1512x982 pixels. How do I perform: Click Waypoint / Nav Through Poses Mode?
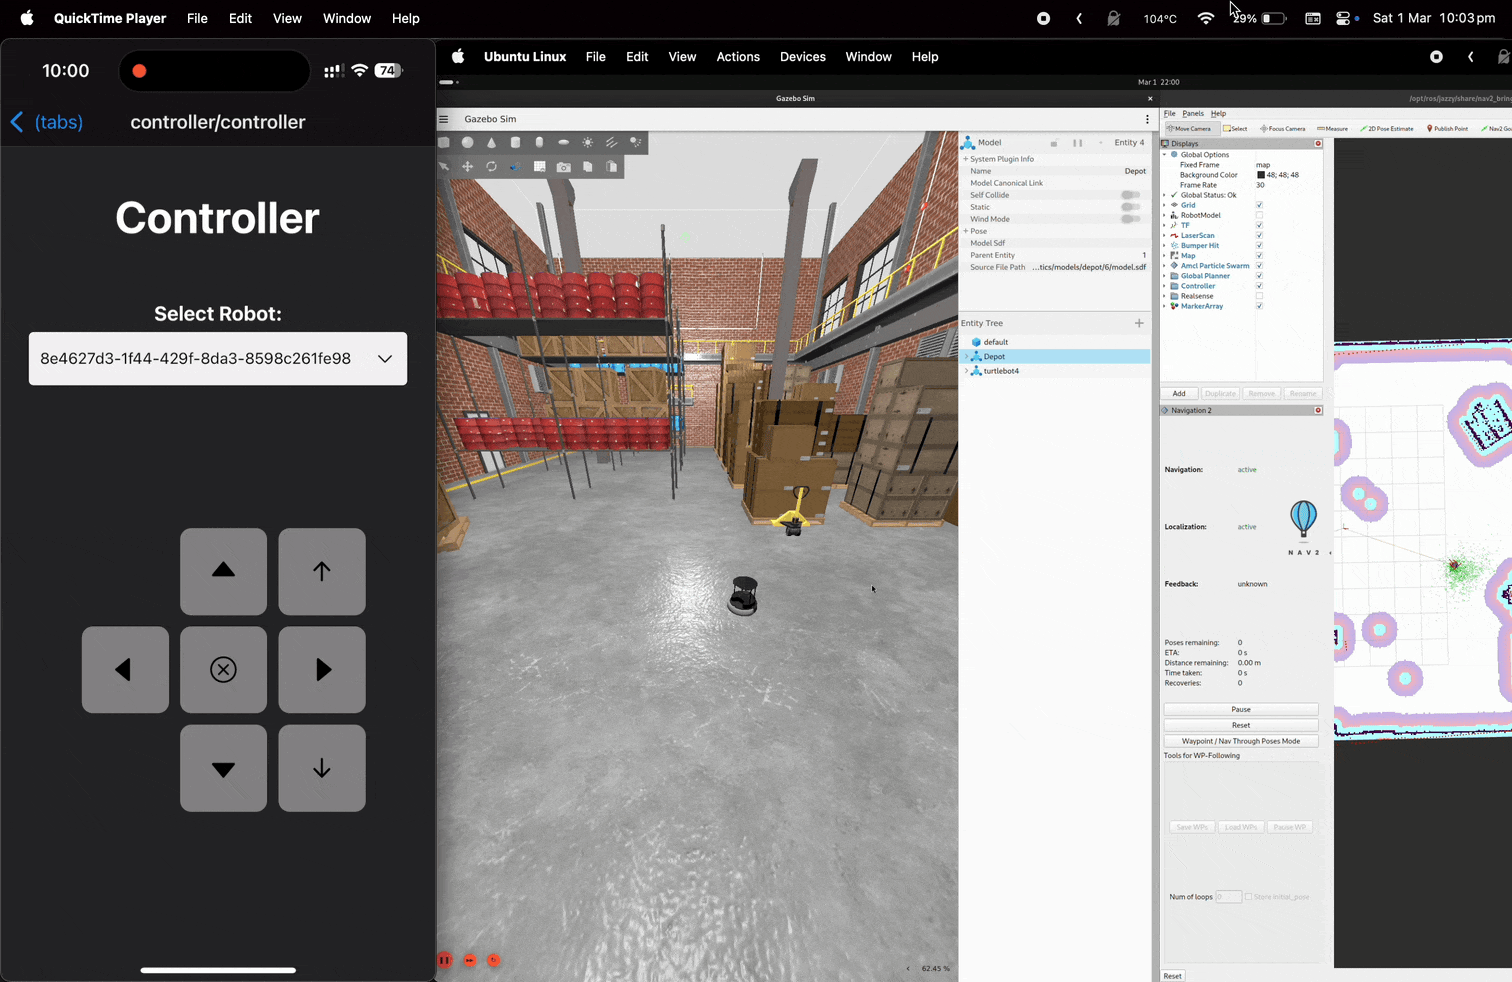(x=1240, y=741)
